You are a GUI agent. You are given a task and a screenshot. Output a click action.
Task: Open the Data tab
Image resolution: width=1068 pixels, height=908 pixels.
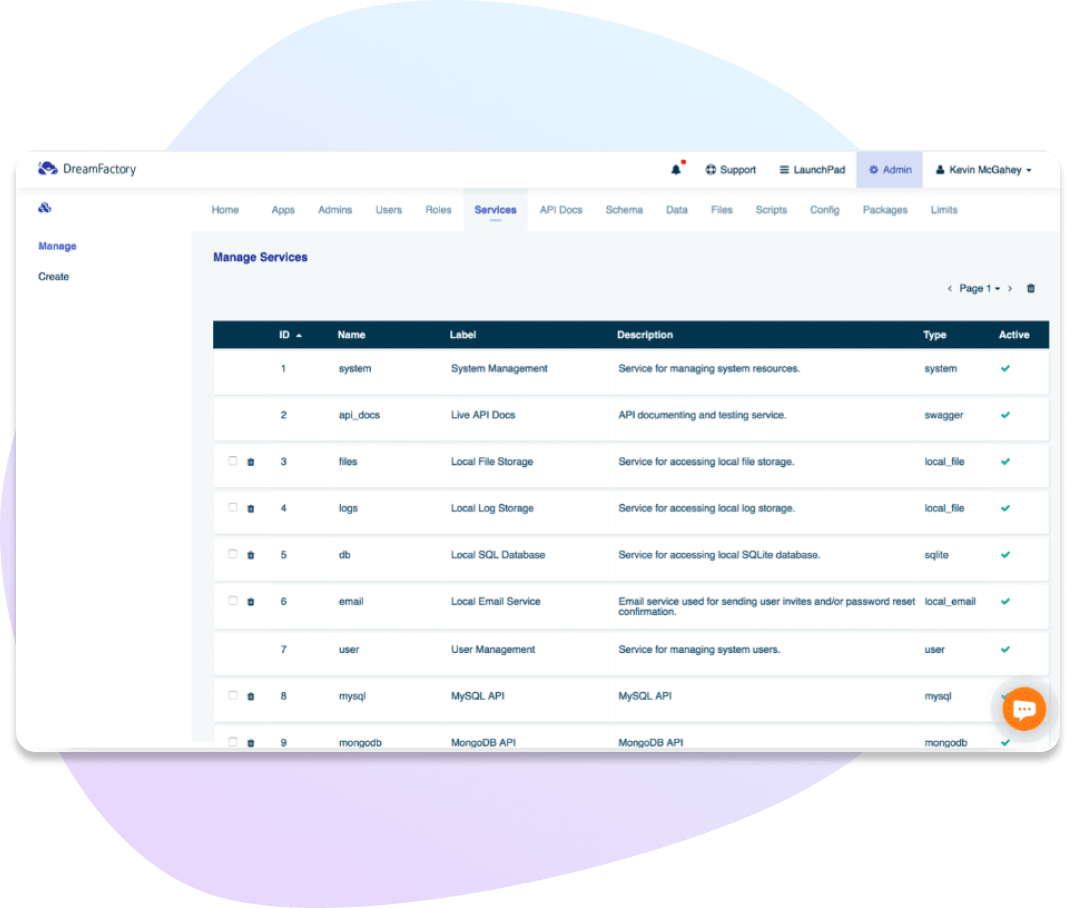click(x=676, y=210)
